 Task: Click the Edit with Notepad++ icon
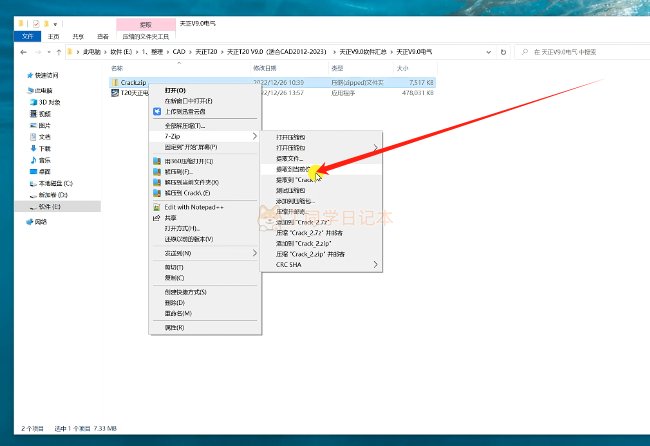tap(156, 206)
